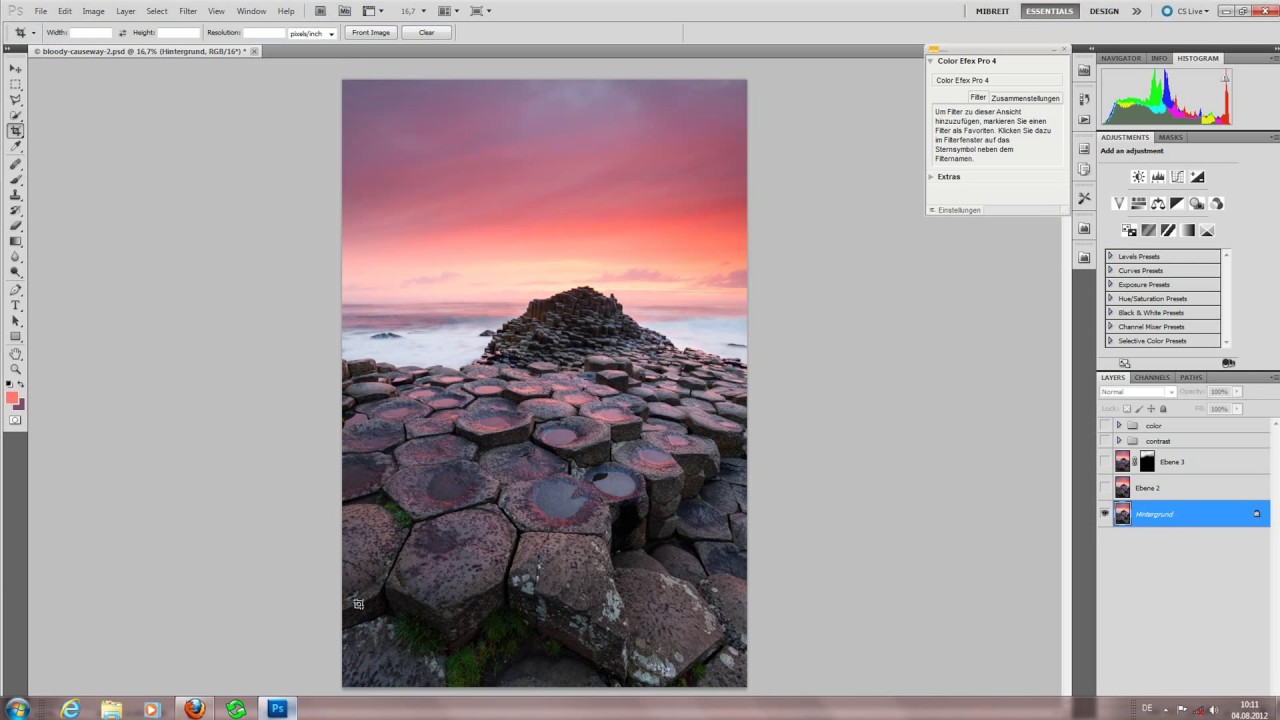Add a Vibrance adjustment
1280x720 pixels.
point(1119,203)
